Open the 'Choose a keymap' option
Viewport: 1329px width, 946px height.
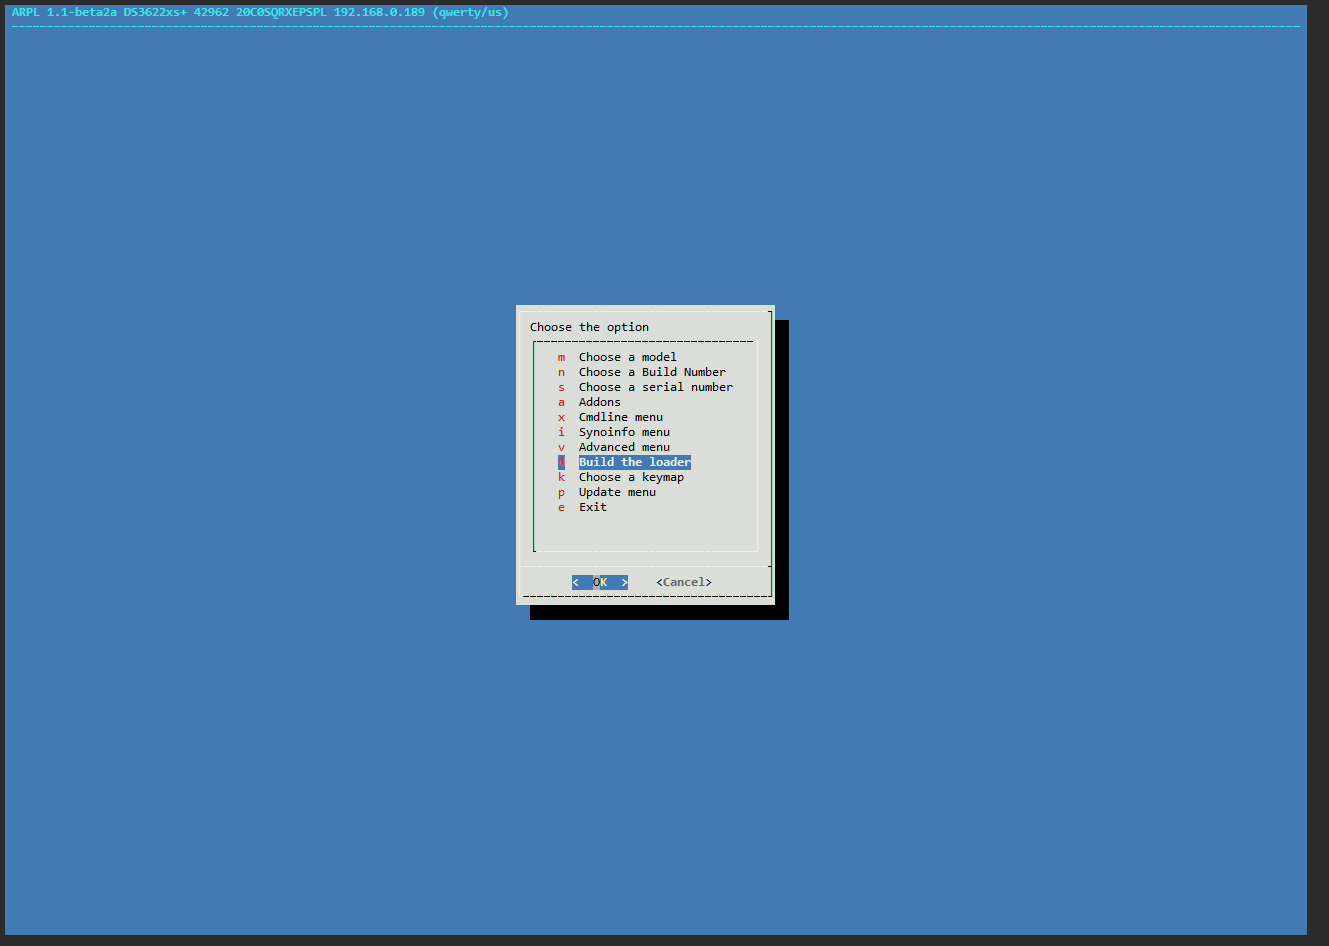[x=631, y=477]
